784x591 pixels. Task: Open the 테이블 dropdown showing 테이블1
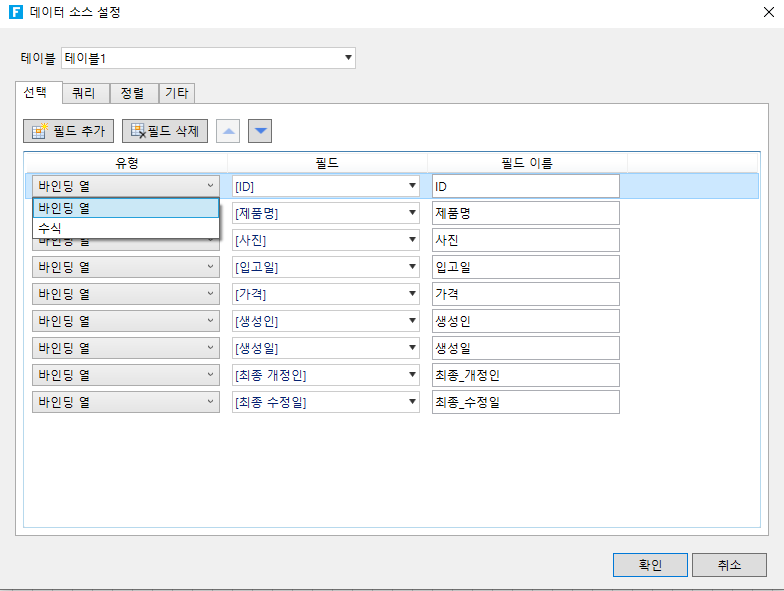(208, 58)
